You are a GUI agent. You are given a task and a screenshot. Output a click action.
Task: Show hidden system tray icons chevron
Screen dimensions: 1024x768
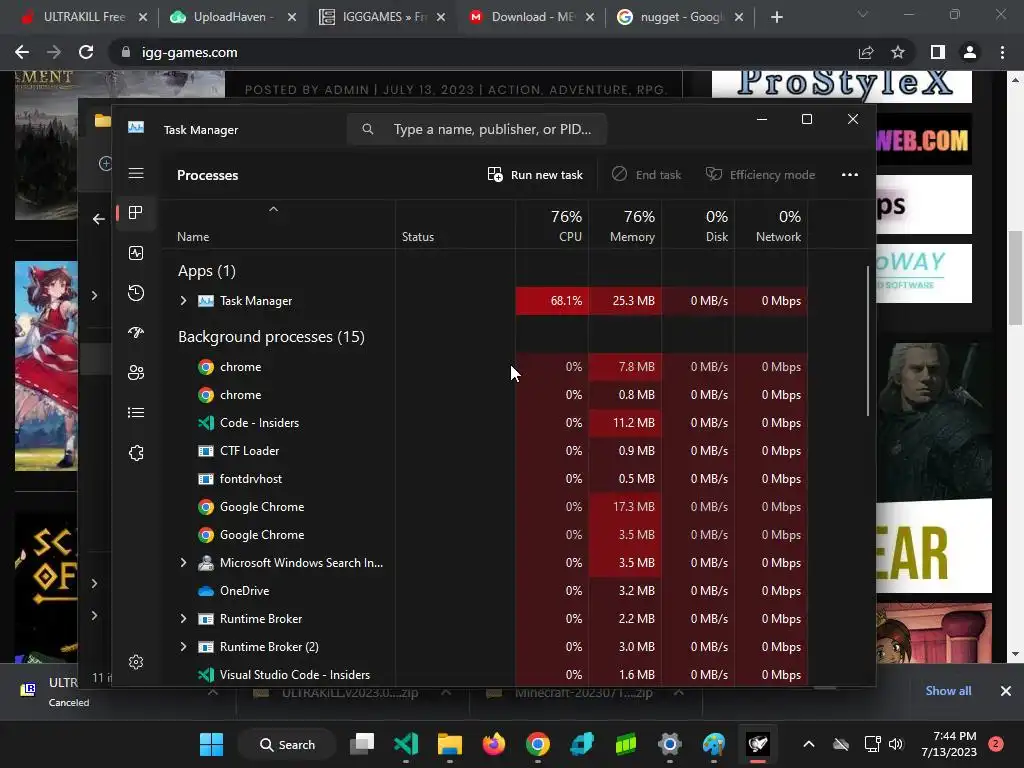pos(808,744)
